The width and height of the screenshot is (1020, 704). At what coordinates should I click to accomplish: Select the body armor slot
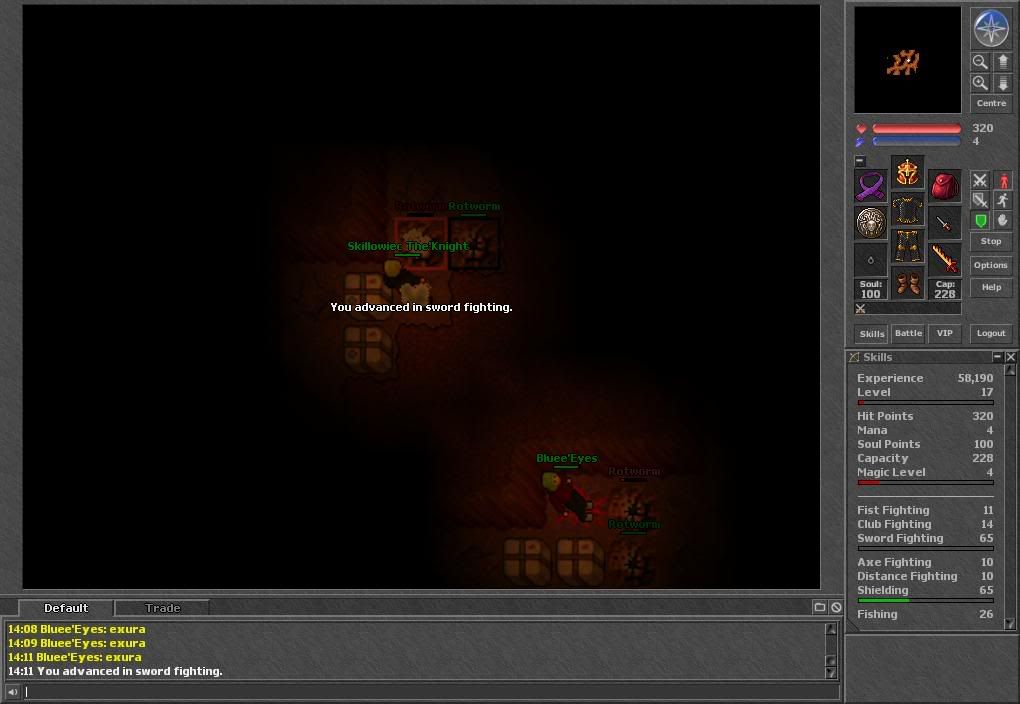click(907, 210)
